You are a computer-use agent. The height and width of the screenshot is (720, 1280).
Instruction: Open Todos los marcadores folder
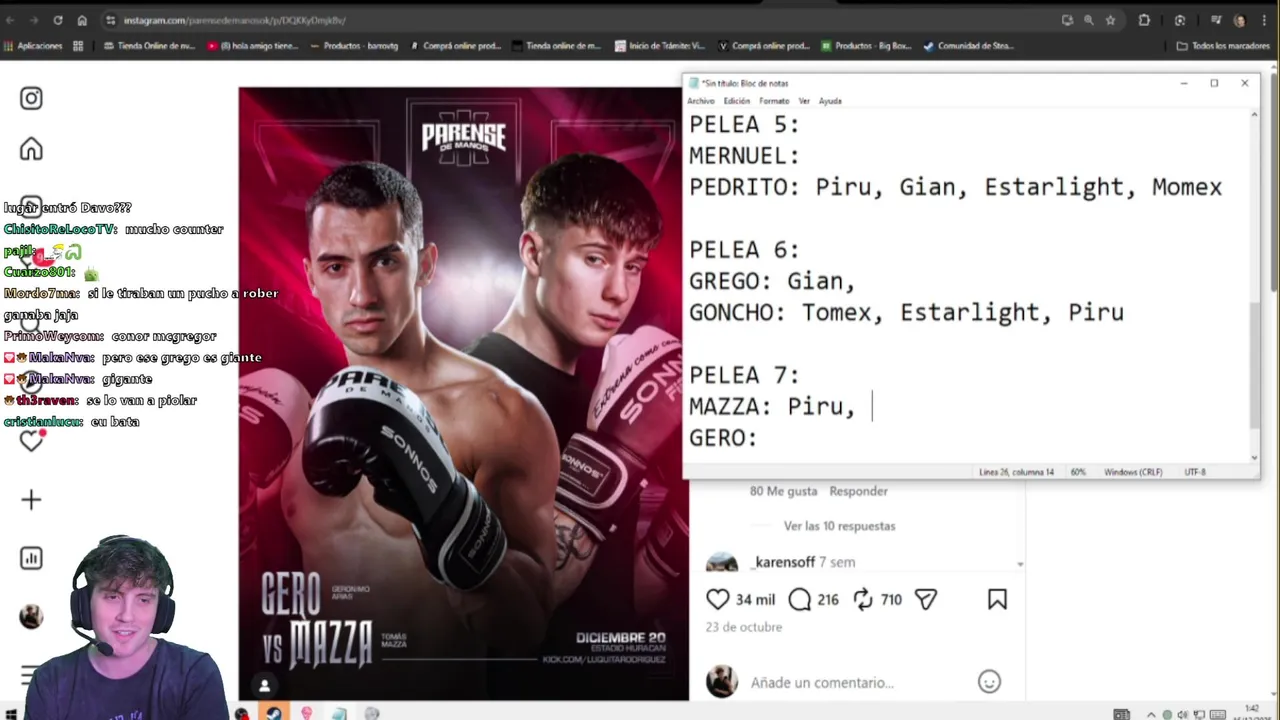(x=1223, y=46)
